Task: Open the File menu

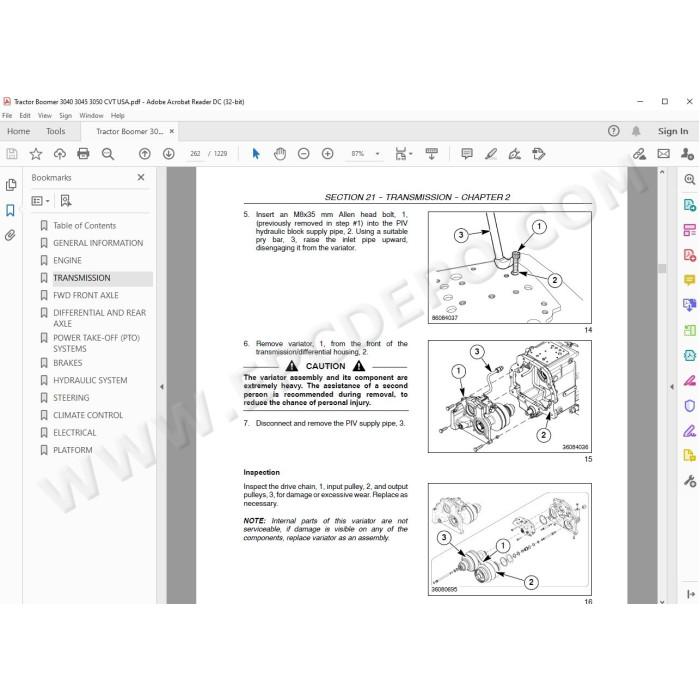Action: tap(7, 116)
